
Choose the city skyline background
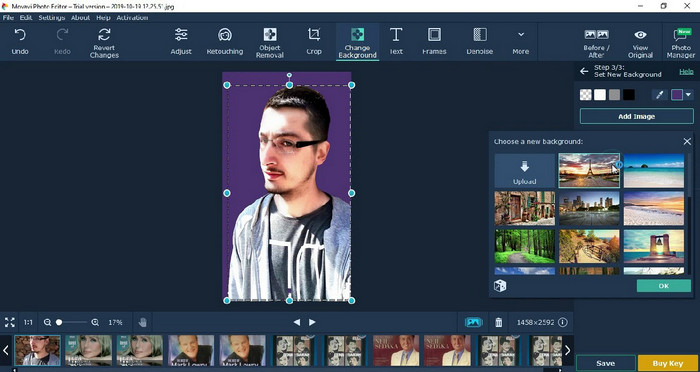click(x=589, y=208)
